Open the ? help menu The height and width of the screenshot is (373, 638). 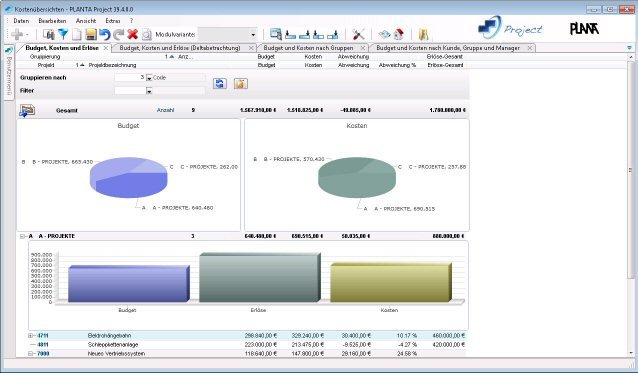click(131, 21)
